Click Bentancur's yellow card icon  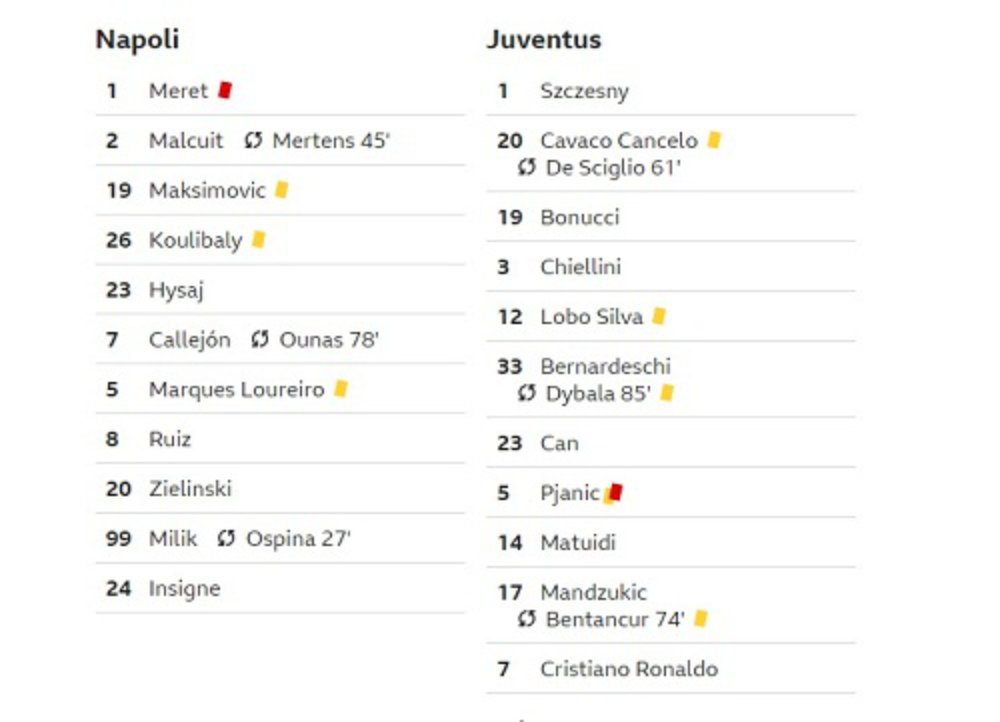click(x=700, y=620)
